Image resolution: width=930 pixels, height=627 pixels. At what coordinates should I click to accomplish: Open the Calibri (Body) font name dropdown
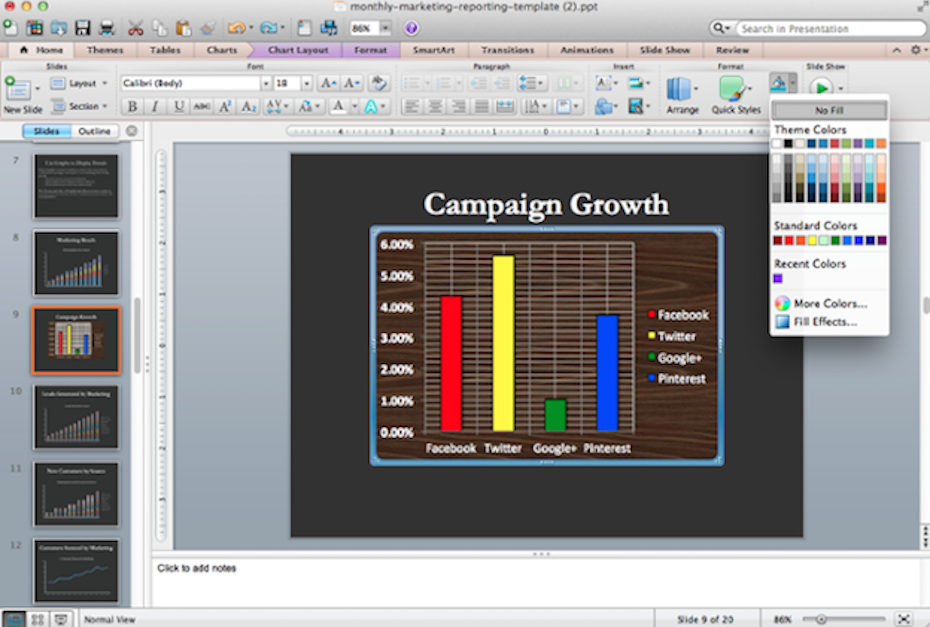[264, 84]
